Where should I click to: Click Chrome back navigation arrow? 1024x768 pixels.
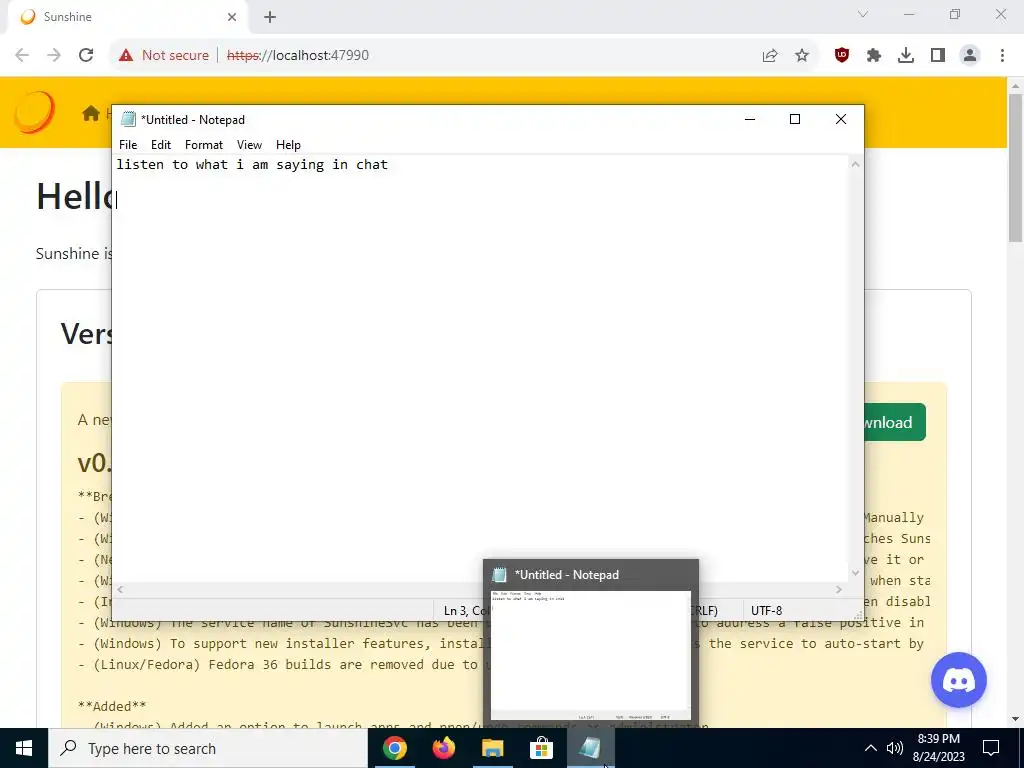pyautogui.click(x=22, y=56)
